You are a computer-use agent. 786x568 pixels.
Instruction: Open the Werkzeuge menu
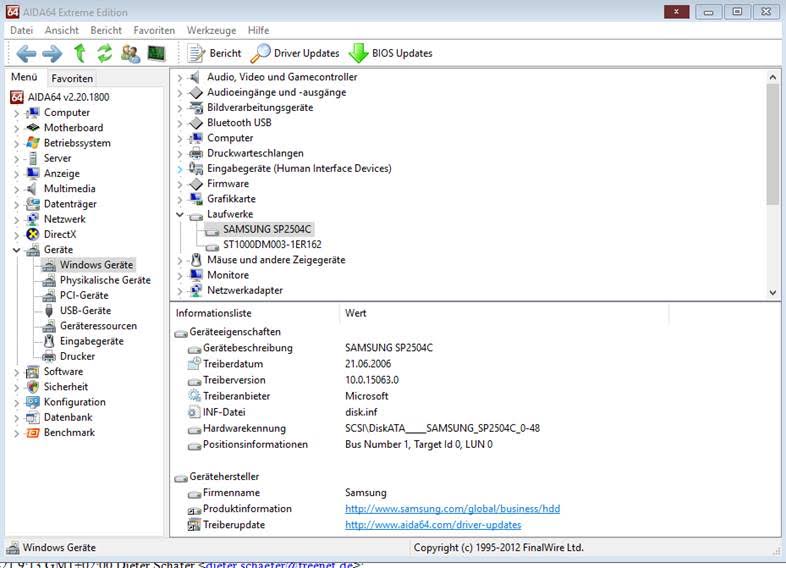(211, 31)
